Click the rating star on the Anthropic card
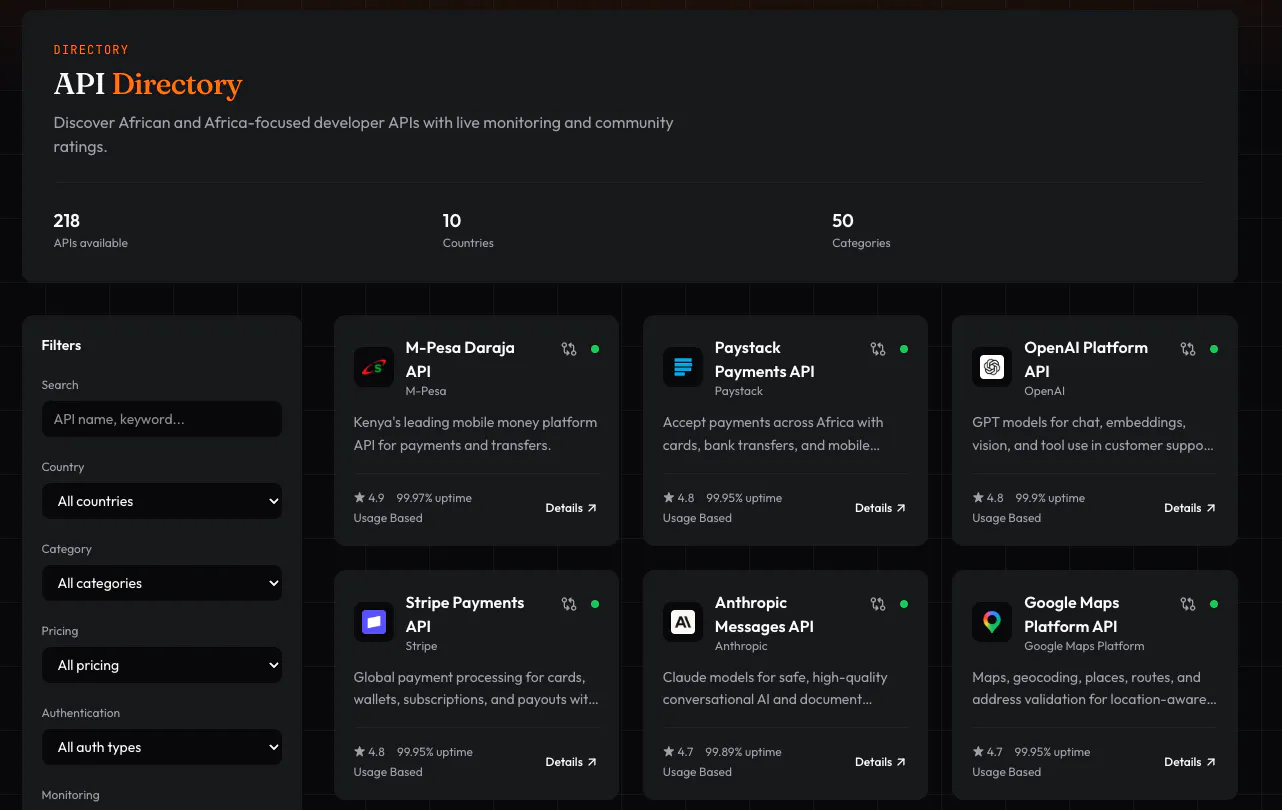Viewport: 1282px width, 810px height. click(669, 751)
